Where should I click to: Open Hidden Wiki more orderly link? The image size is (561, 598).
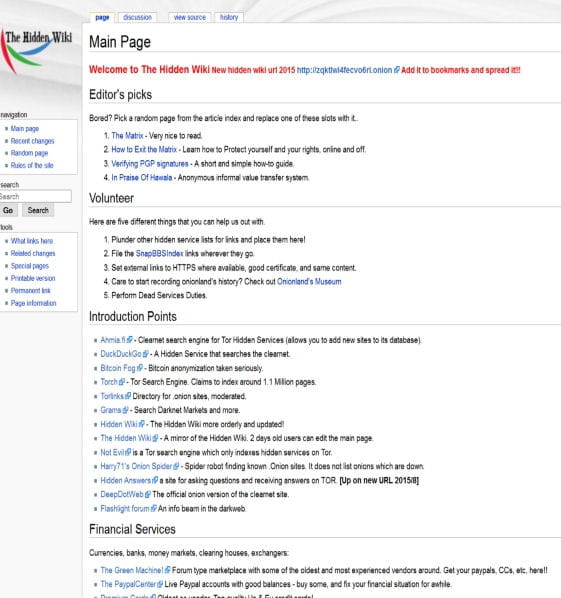pos(119,424)
